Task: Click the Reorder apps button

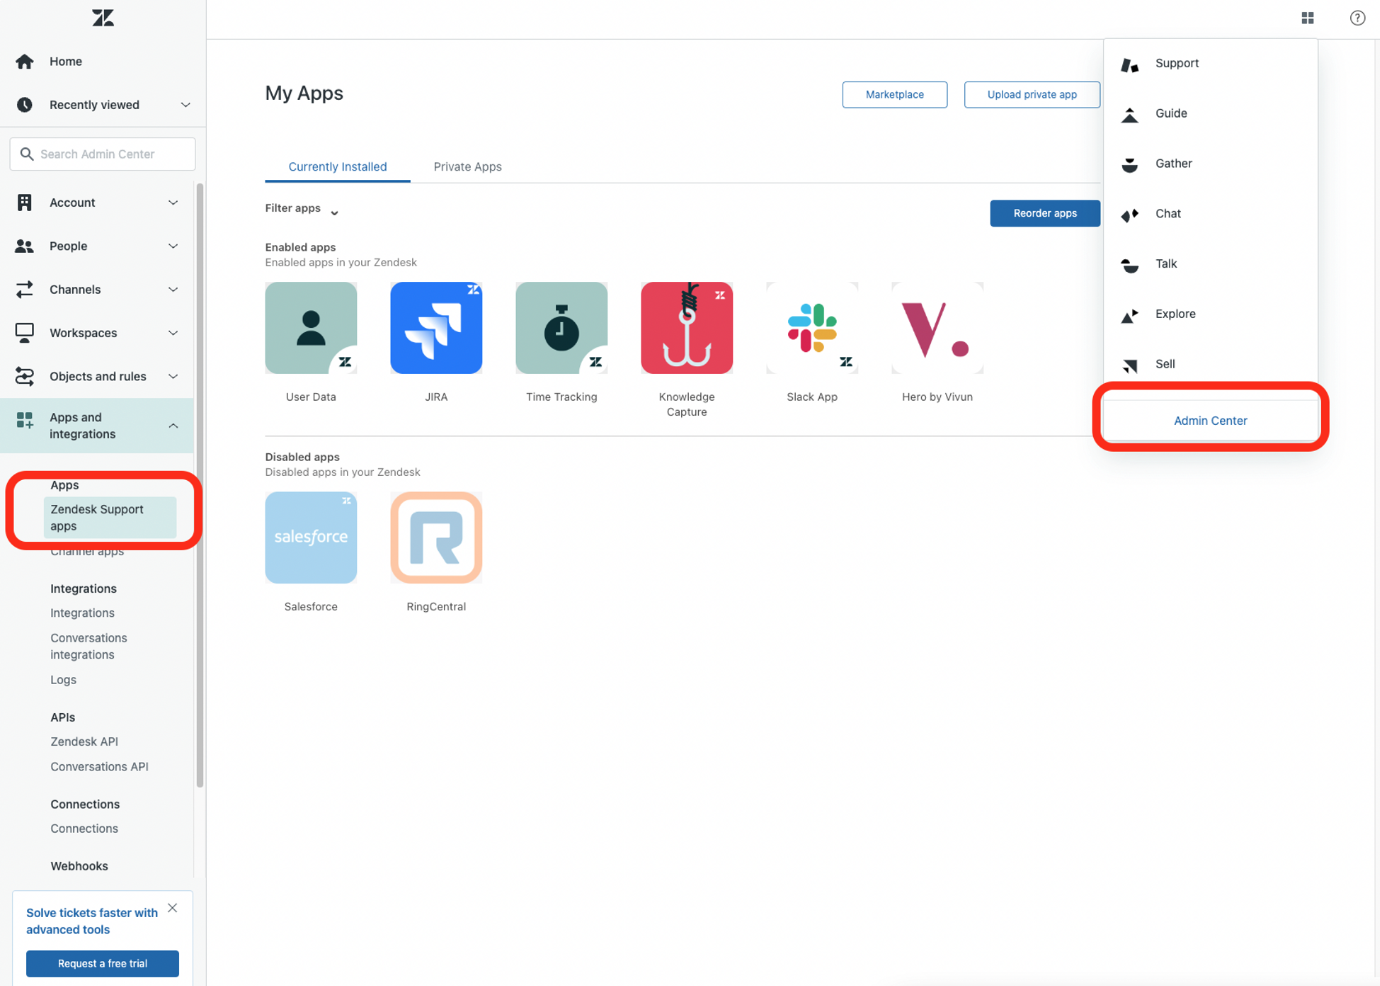Action: (x=1045, y=213)
